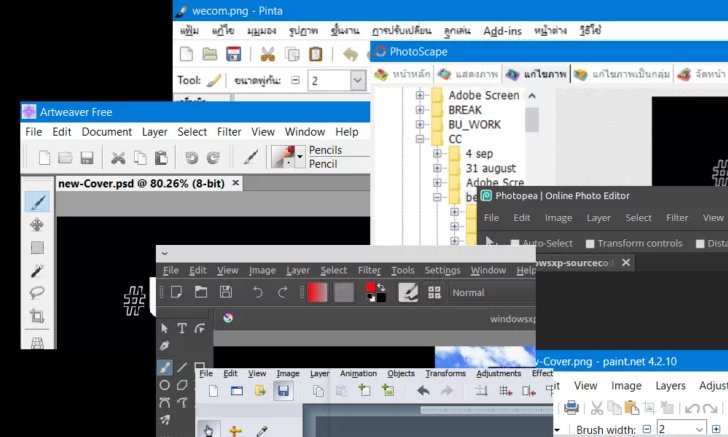Image resolution: width=728 pixels, height=437 pixels.
Task: Click the Open file icon in Krita's toolbar
Action: (x=201, y=292)
